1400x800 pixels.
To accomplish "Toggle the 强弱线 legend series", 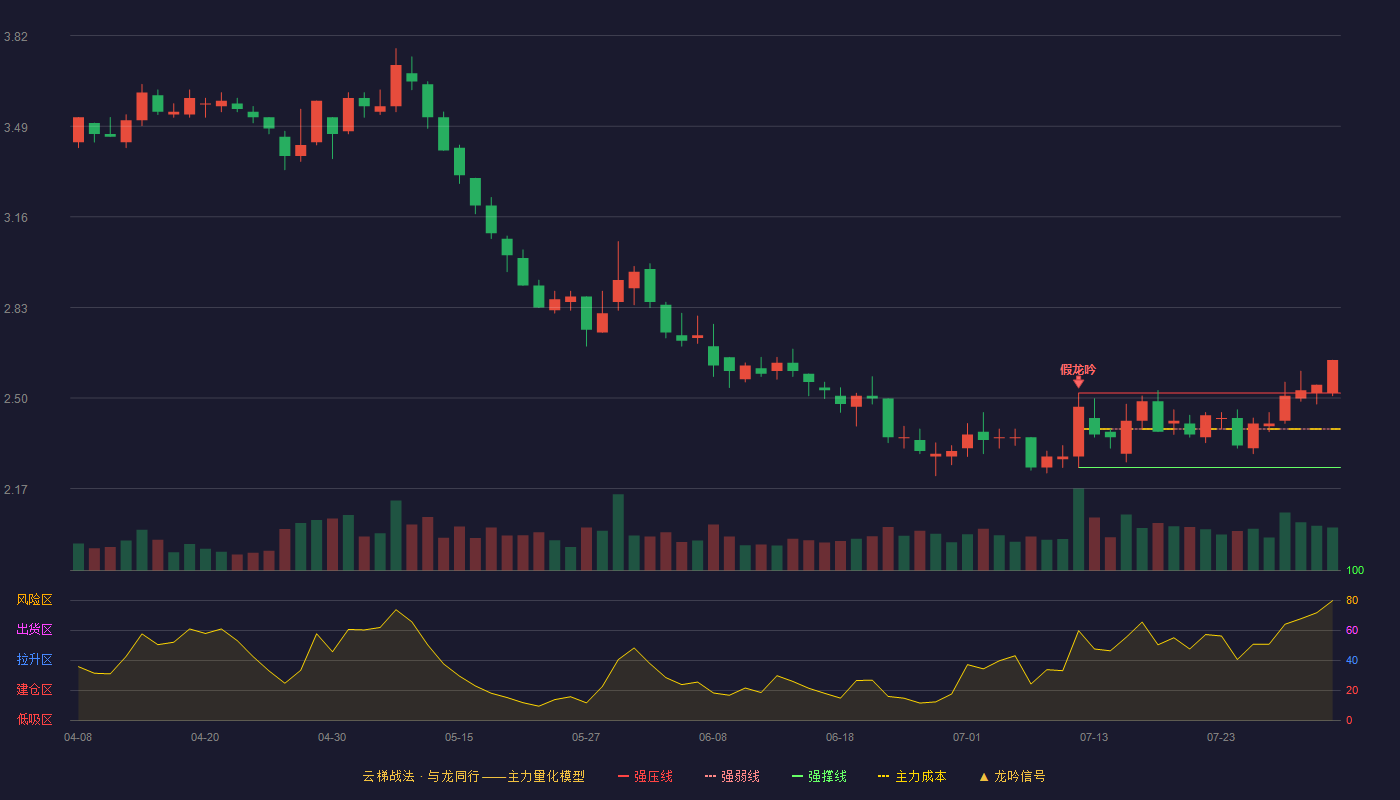I will point(732,776).
